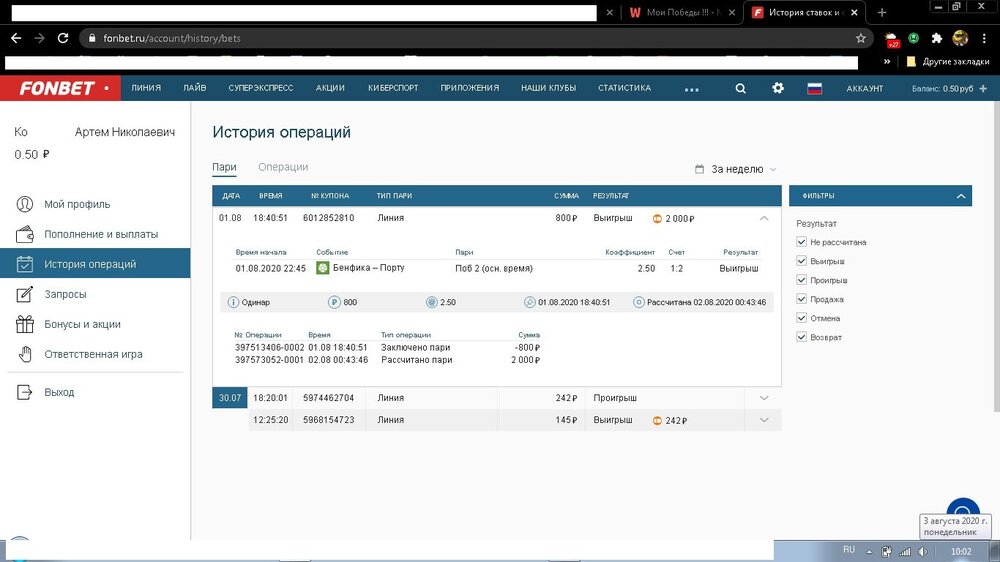Click the Fonbet logo
Image resolution: width=1000 pixels, height=562 pixels.
pos(61,88)
